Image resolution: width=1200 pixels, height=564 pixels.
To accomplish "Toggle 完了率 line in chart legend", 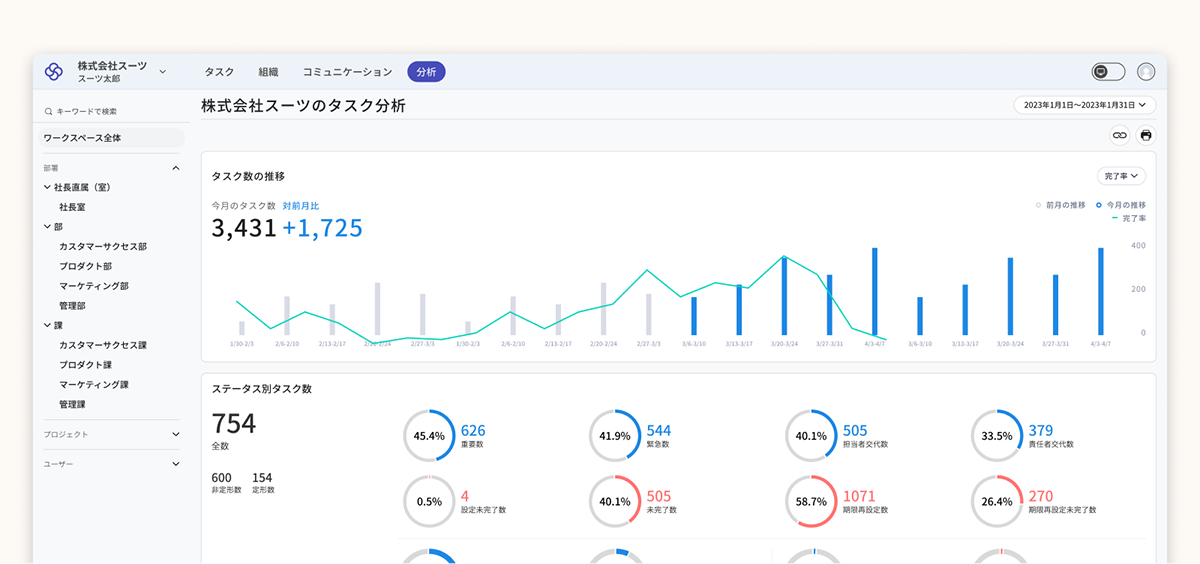I will pos(1129,217).
